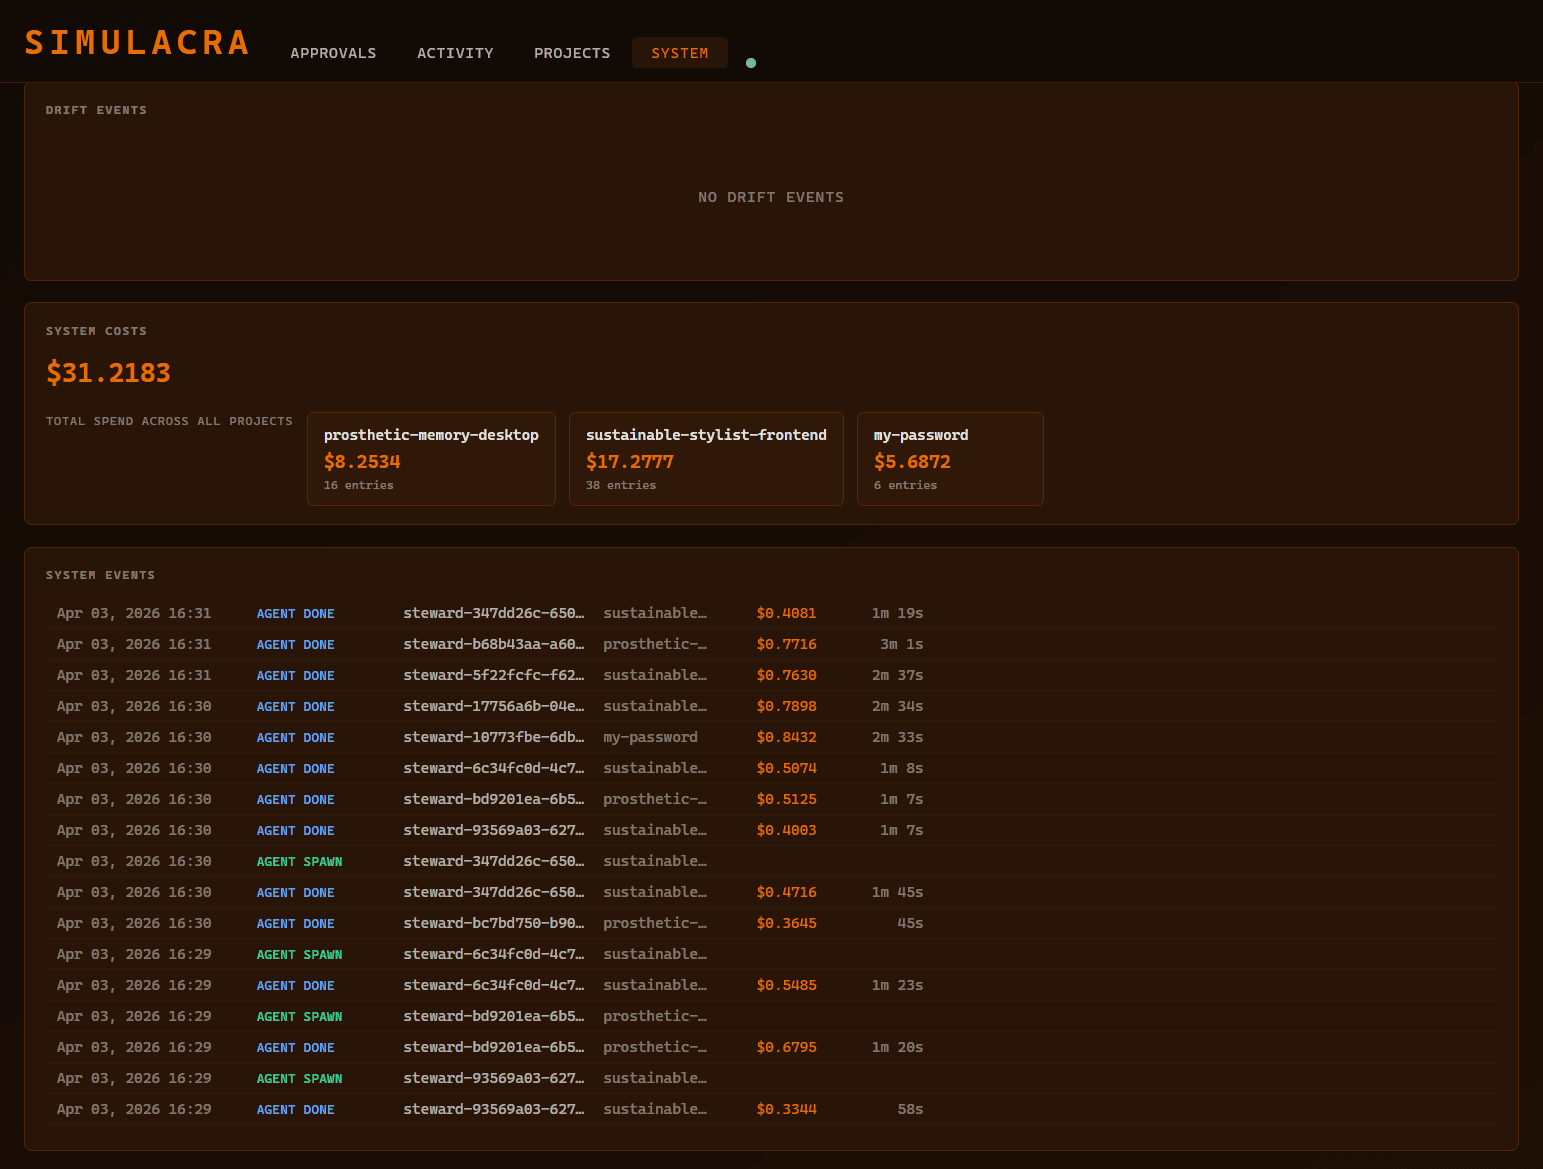
Task: Click the total system cost $31.2183
Action: coord(108,373)
